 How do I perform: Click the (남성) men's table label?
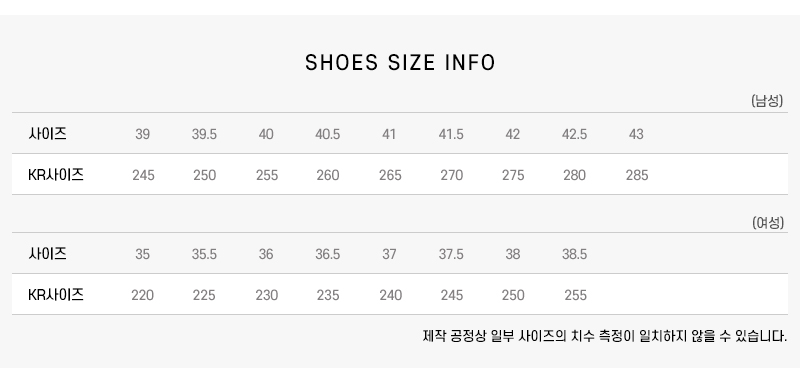click(x=767, y=101)
